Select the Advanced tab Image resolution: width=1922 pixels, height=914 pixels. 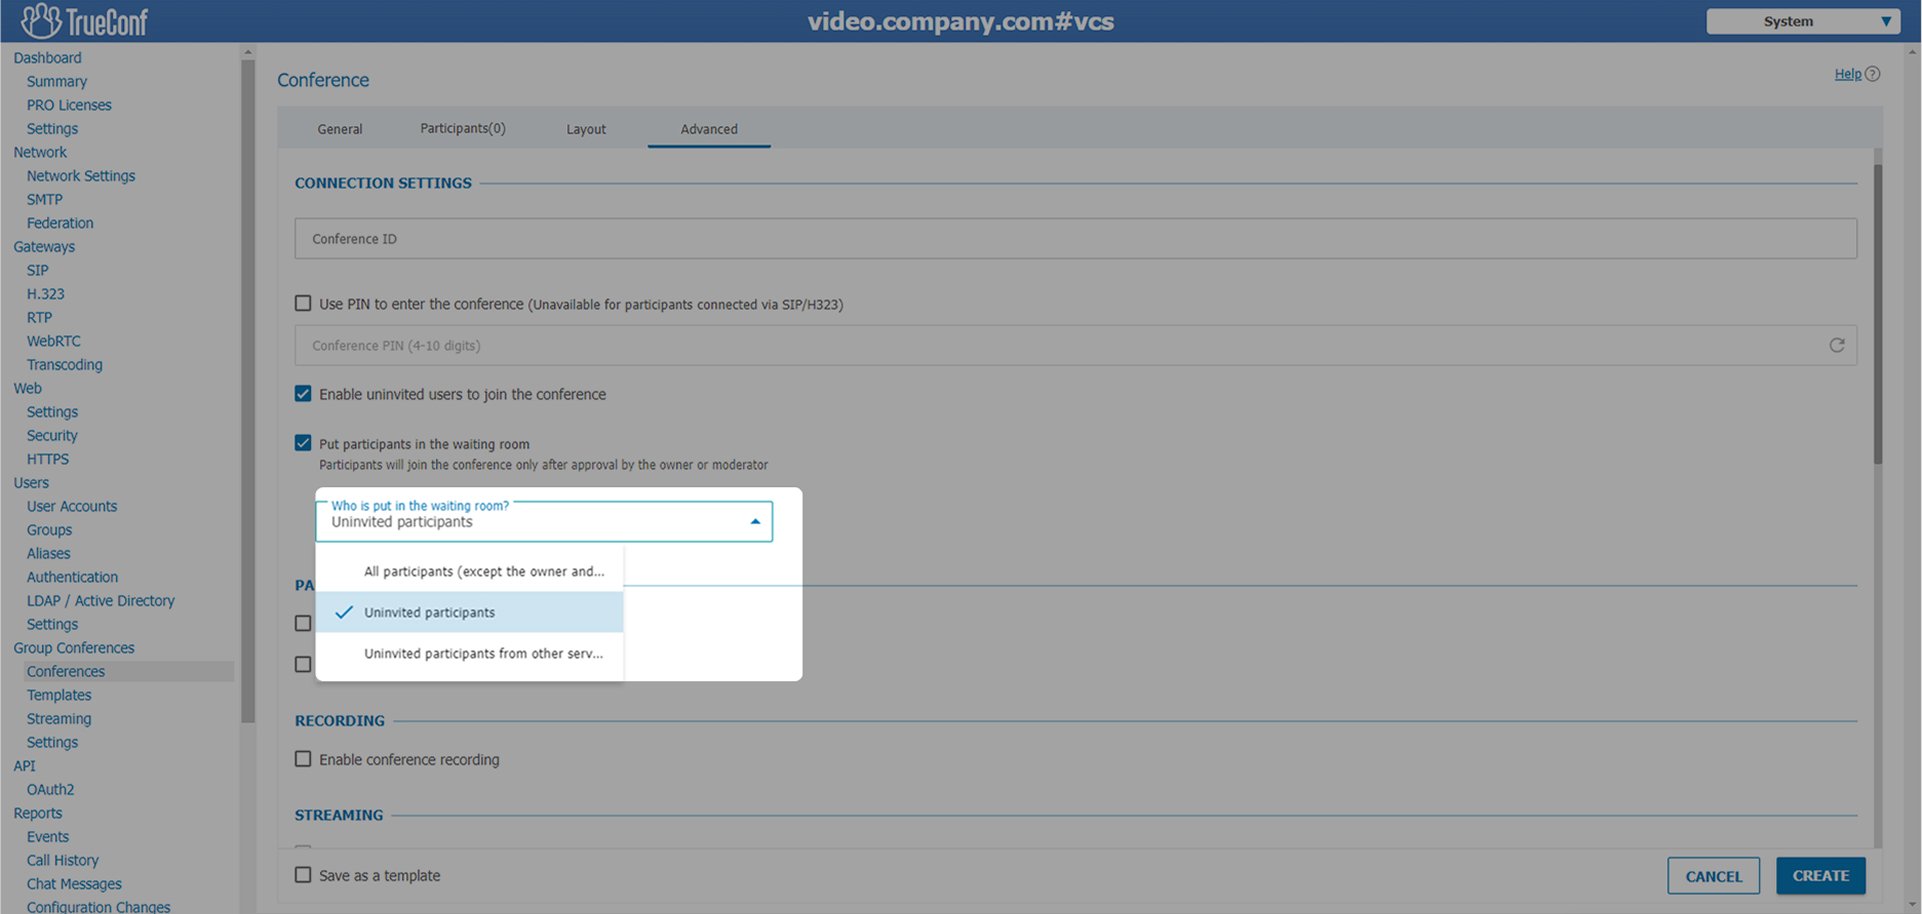coord(709,129)
